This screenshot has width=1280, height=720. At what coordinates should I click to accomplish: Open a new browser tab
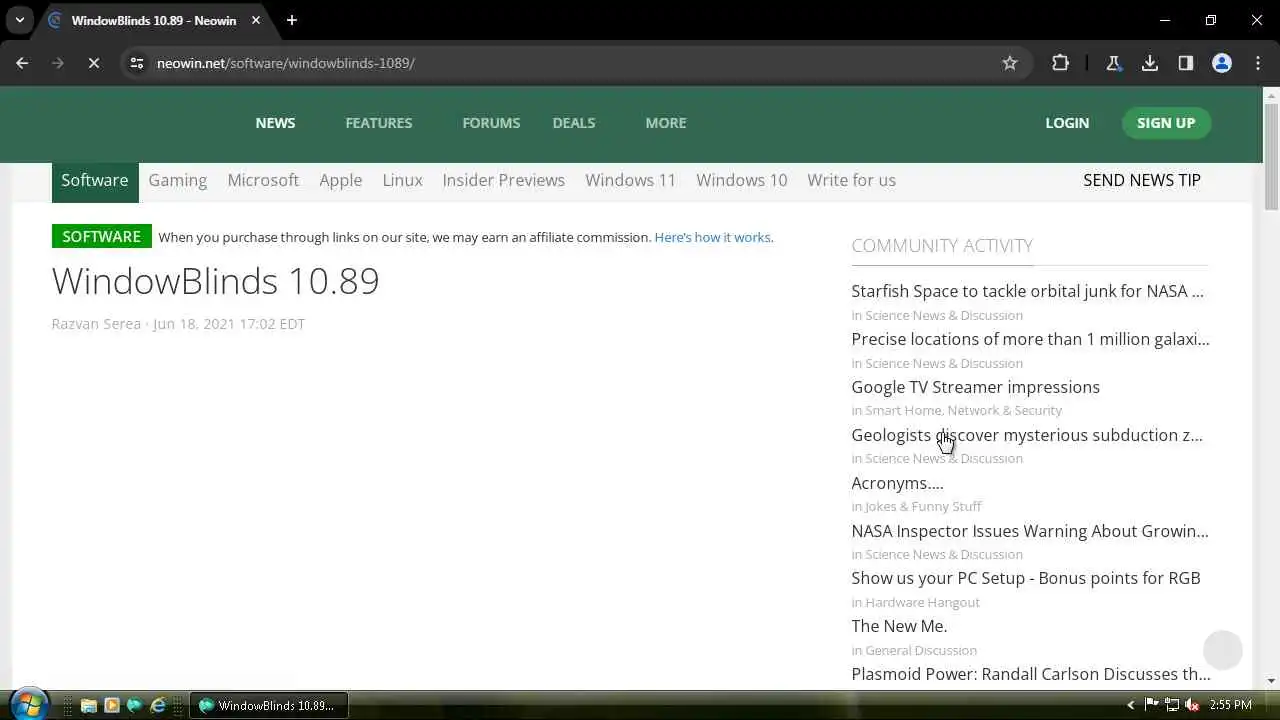click(292, 20)
